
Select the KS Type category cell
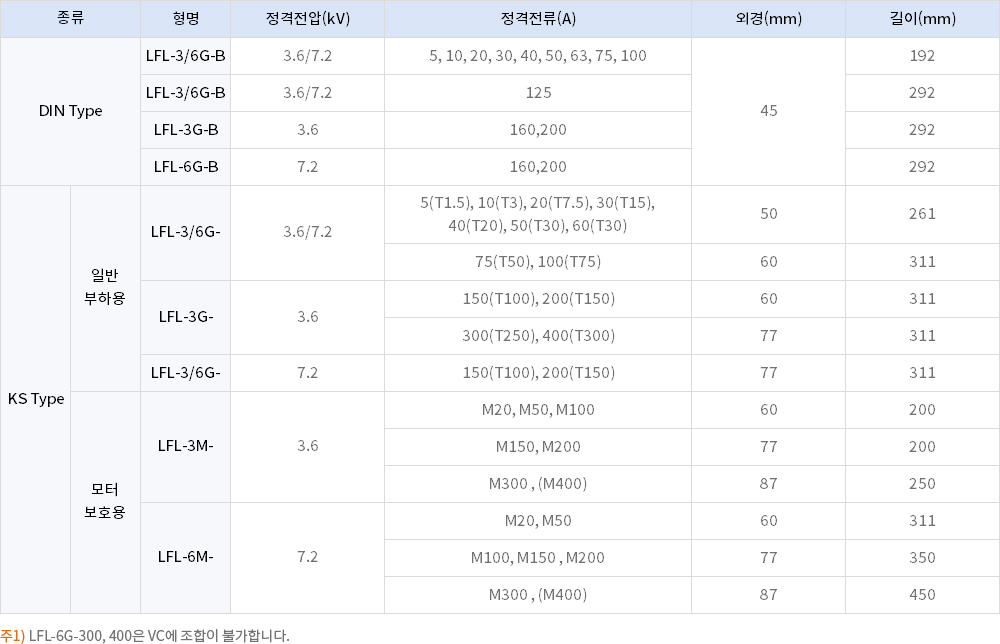pos(36,399)
